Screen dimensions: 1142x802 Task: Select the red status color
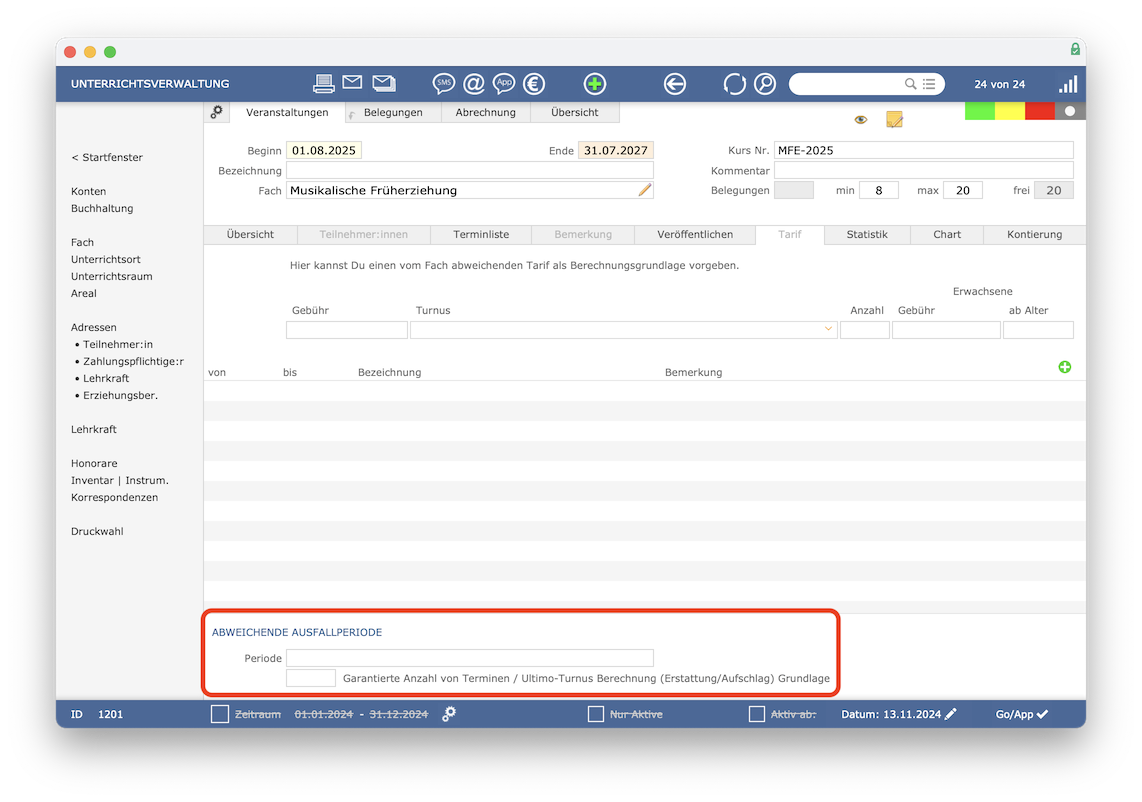click(1039, 111)
